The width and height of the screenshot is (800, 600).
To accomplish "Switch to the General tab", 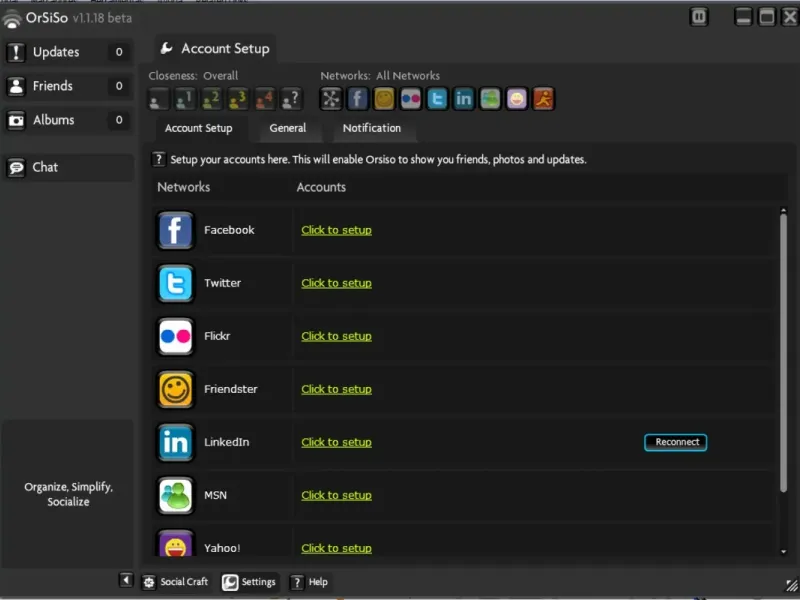I will tap(288, 129).
